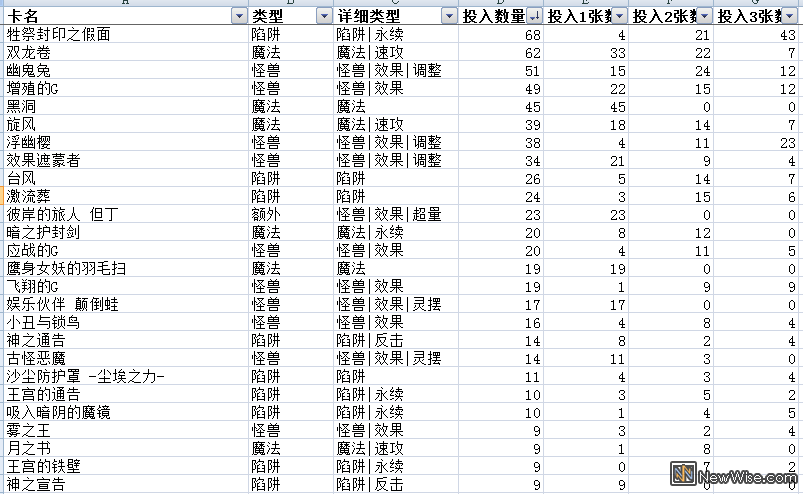Open the 类型 column filter dropdown
803x494 pixels.
[x=324, y=16]
